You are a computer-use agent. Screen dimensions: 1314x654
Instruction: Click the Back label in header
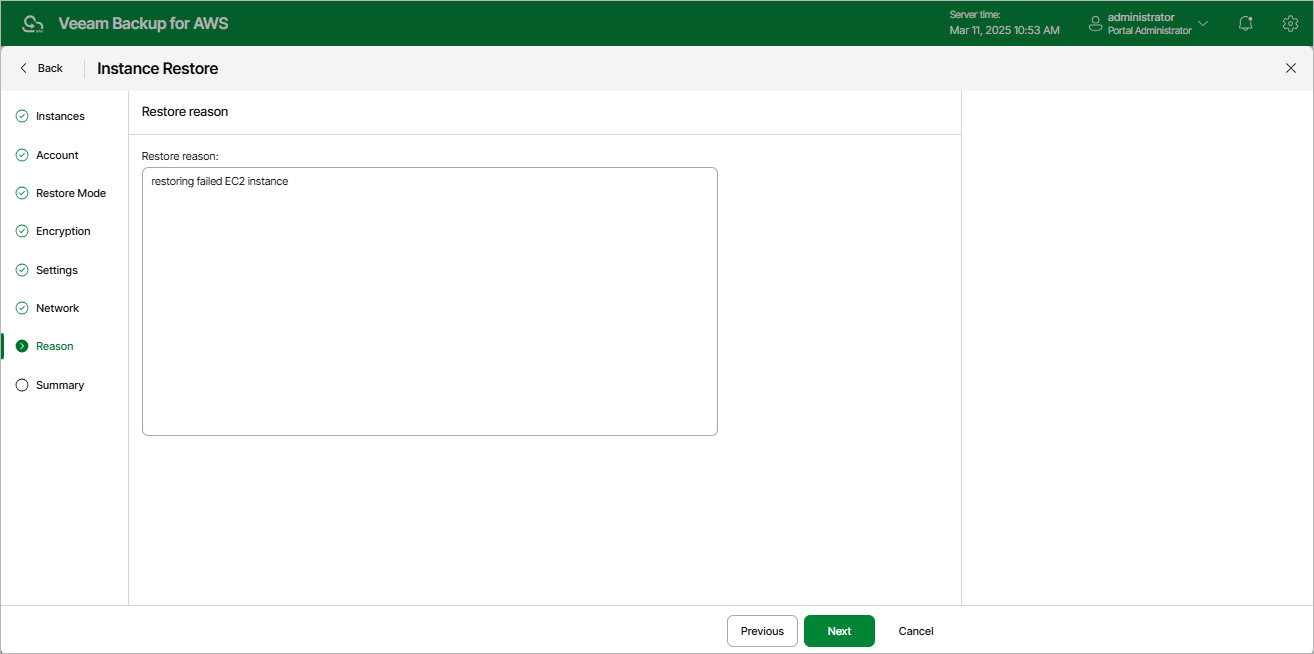point(50,68)
